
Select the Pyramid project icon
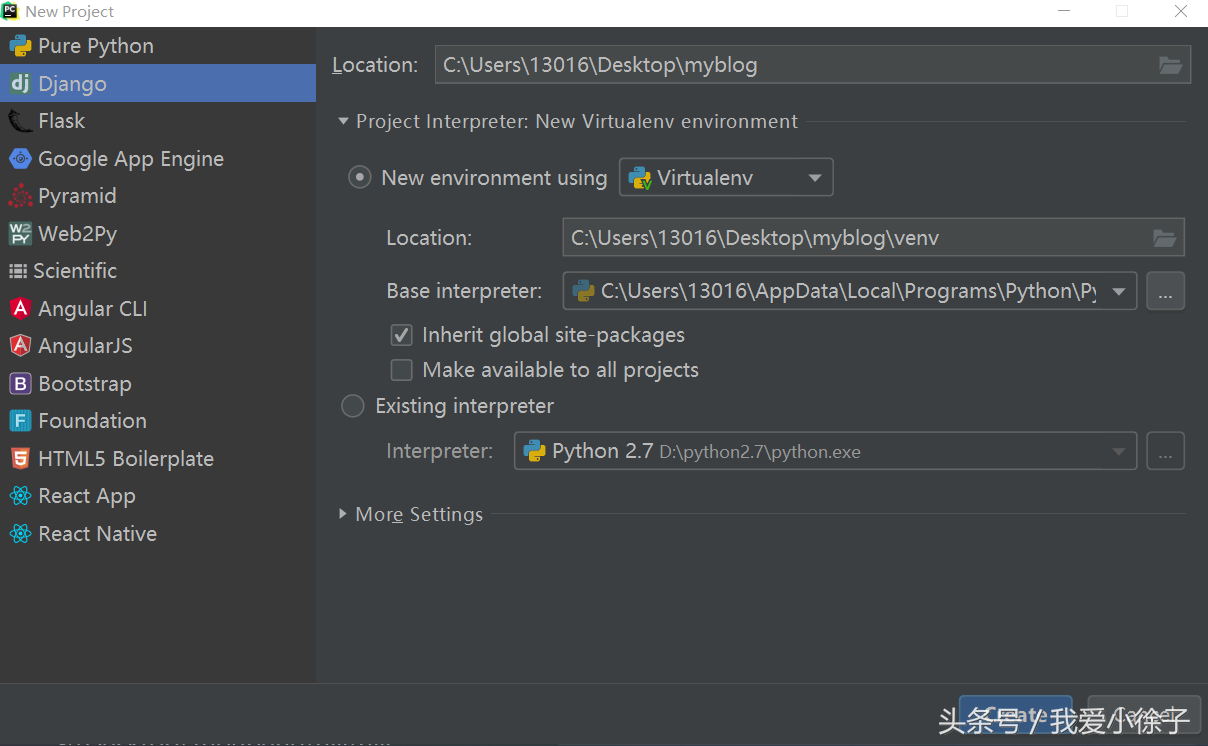[x=20, y=196]
